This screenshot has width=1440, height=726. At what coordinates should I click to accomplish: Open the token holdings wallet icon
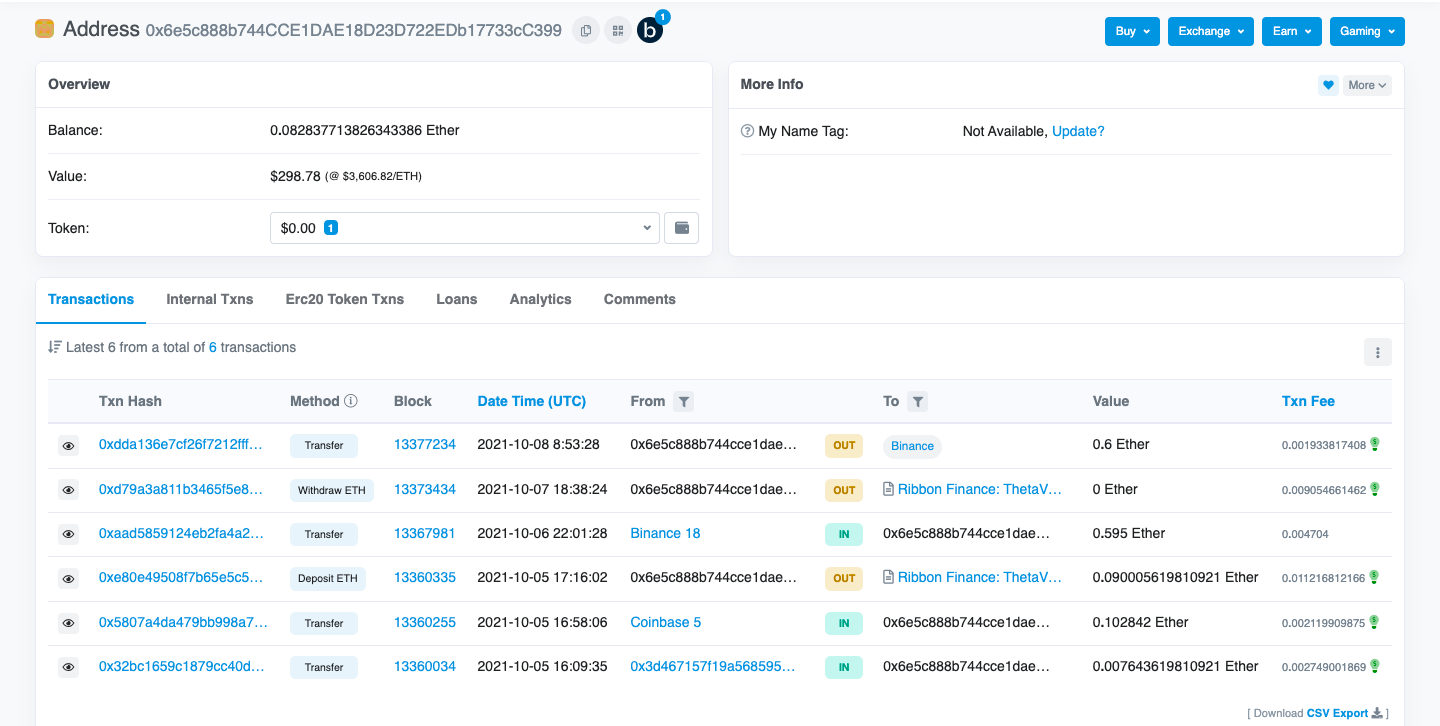click(x=682, y=228)
